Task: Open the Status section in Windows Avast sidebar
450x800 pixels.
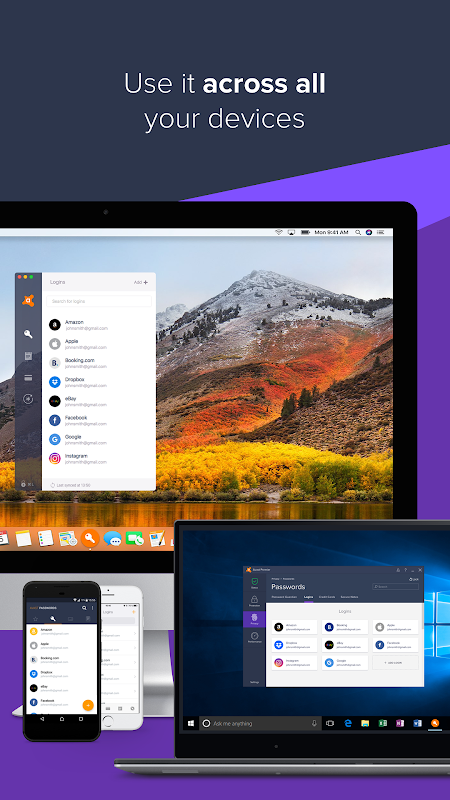Action: point(254,583)
